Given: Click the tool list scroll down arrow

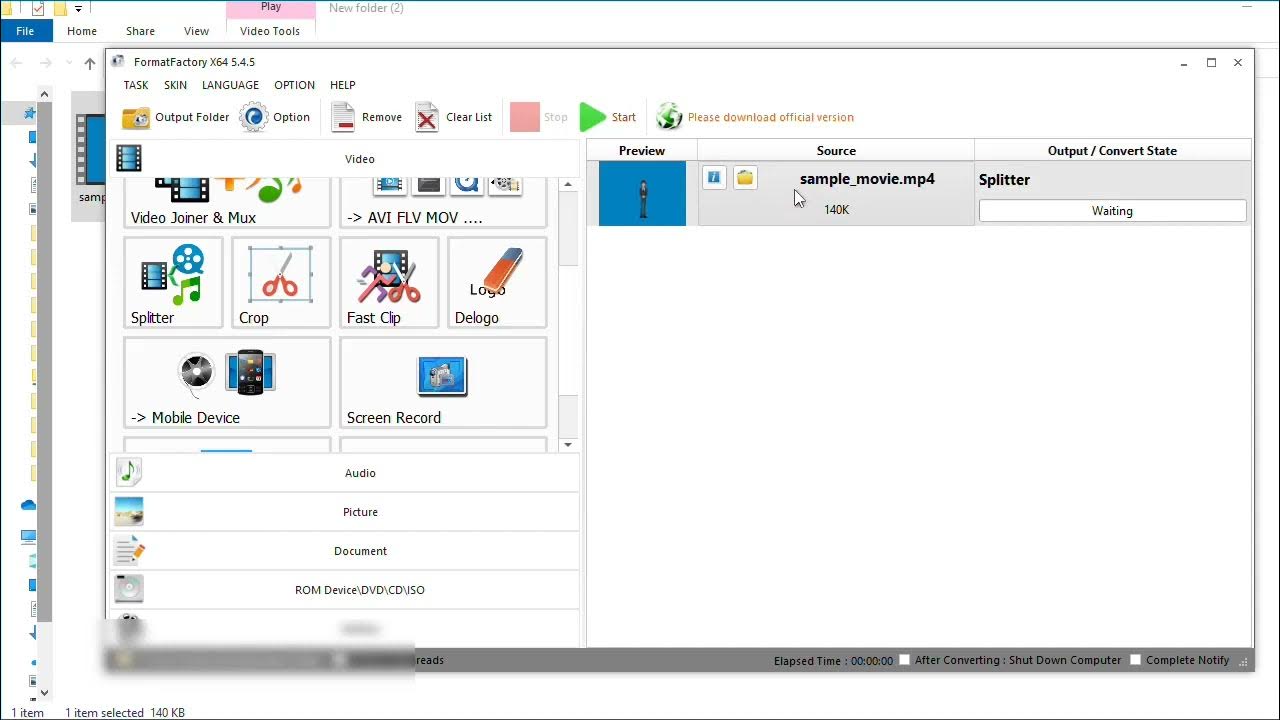Looking at the screenshot, I should (x=568, y=444).
